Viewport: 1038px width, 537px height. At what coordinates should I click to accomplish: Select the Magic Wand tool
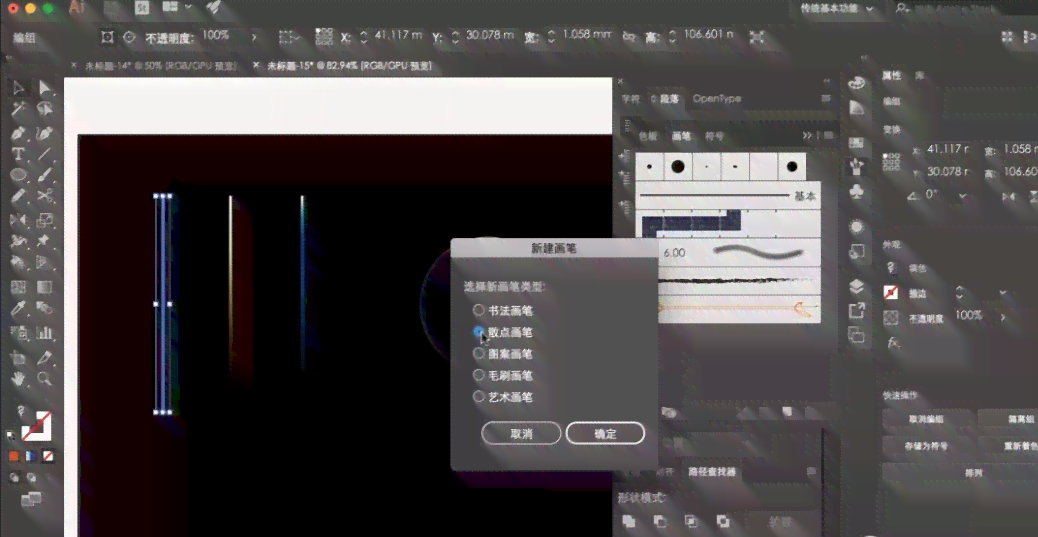[x=19, y=109]
